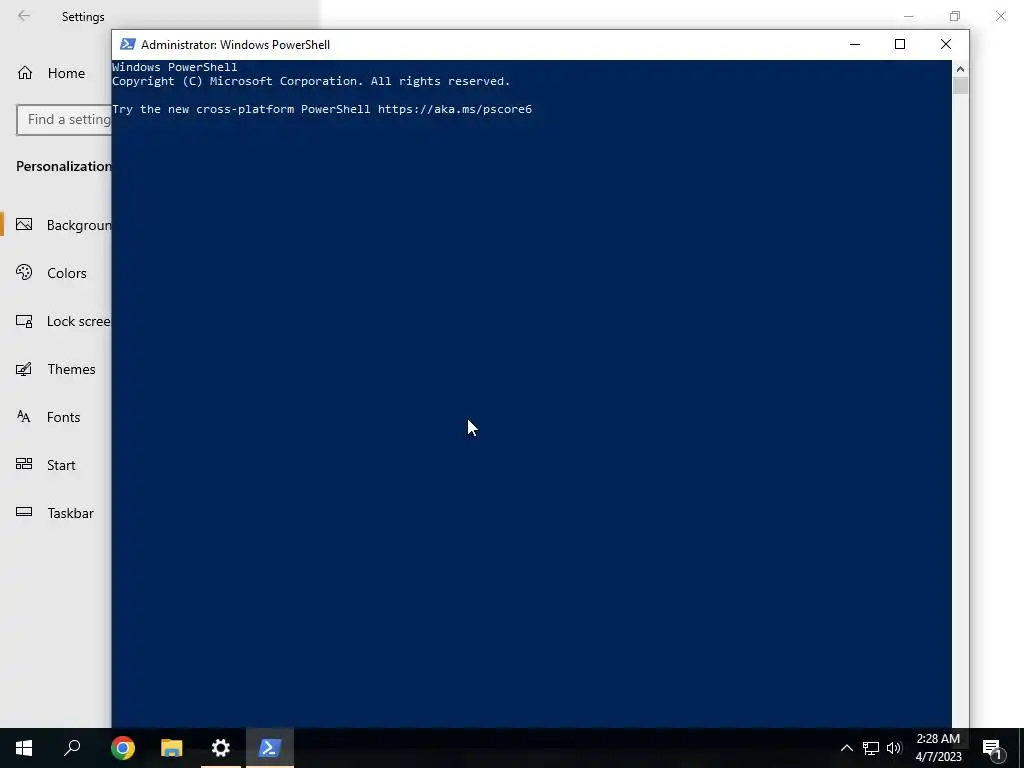Click PowerShell scrollbar up arrow
Image resolution: width=1024 pixels, height=768 pixels.
click(960, 69)
